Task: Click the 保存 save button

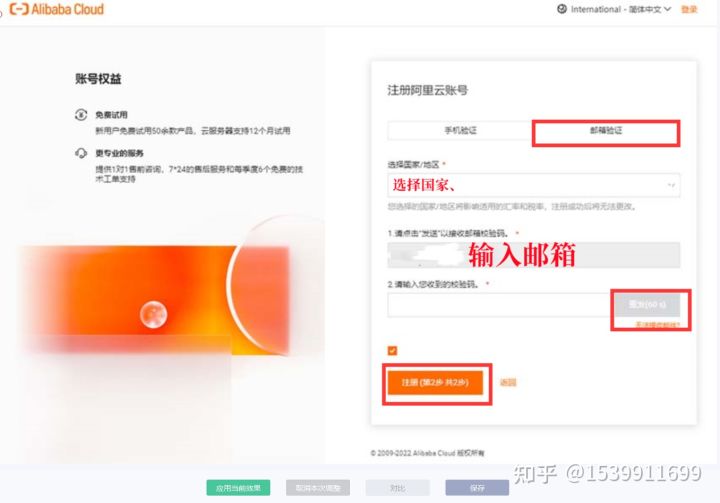Action: [477, 488]
